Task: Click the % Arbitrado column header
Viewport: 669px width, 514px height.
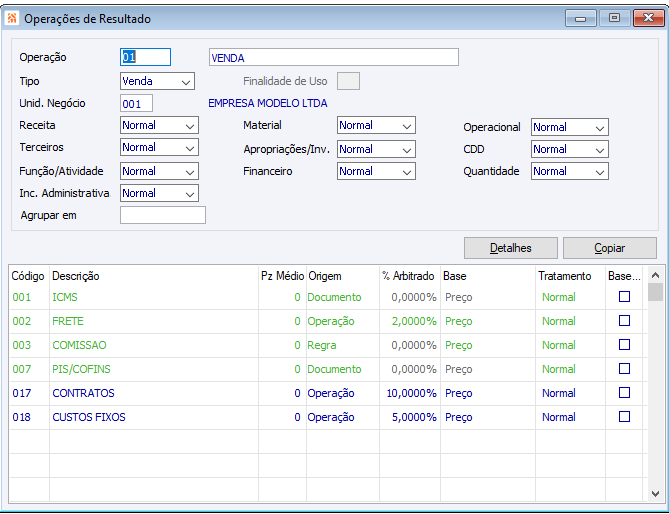Action: coord(408,276)
